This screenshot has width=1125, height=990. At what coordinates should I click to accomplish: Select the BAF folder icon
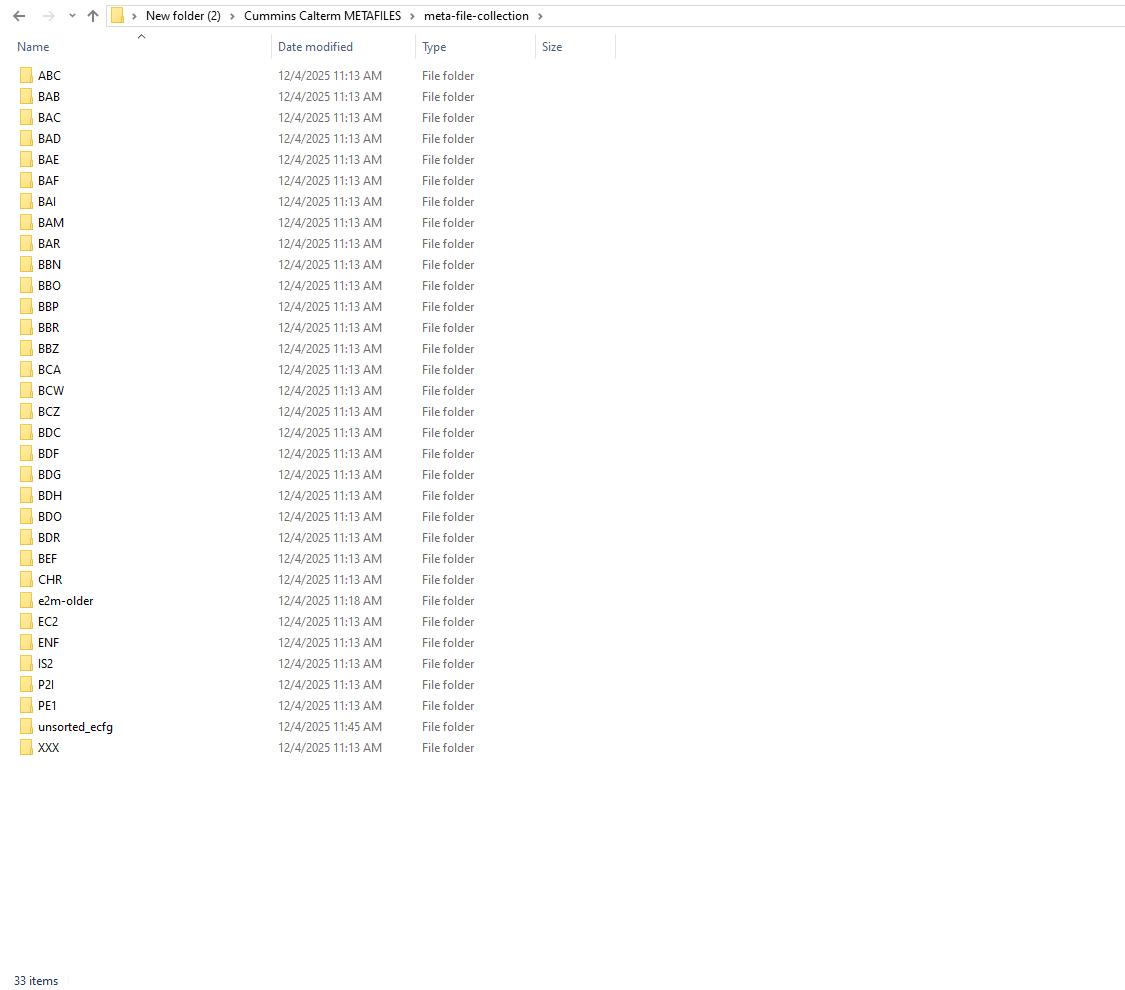pyautogui.click(x=27, y=180)
